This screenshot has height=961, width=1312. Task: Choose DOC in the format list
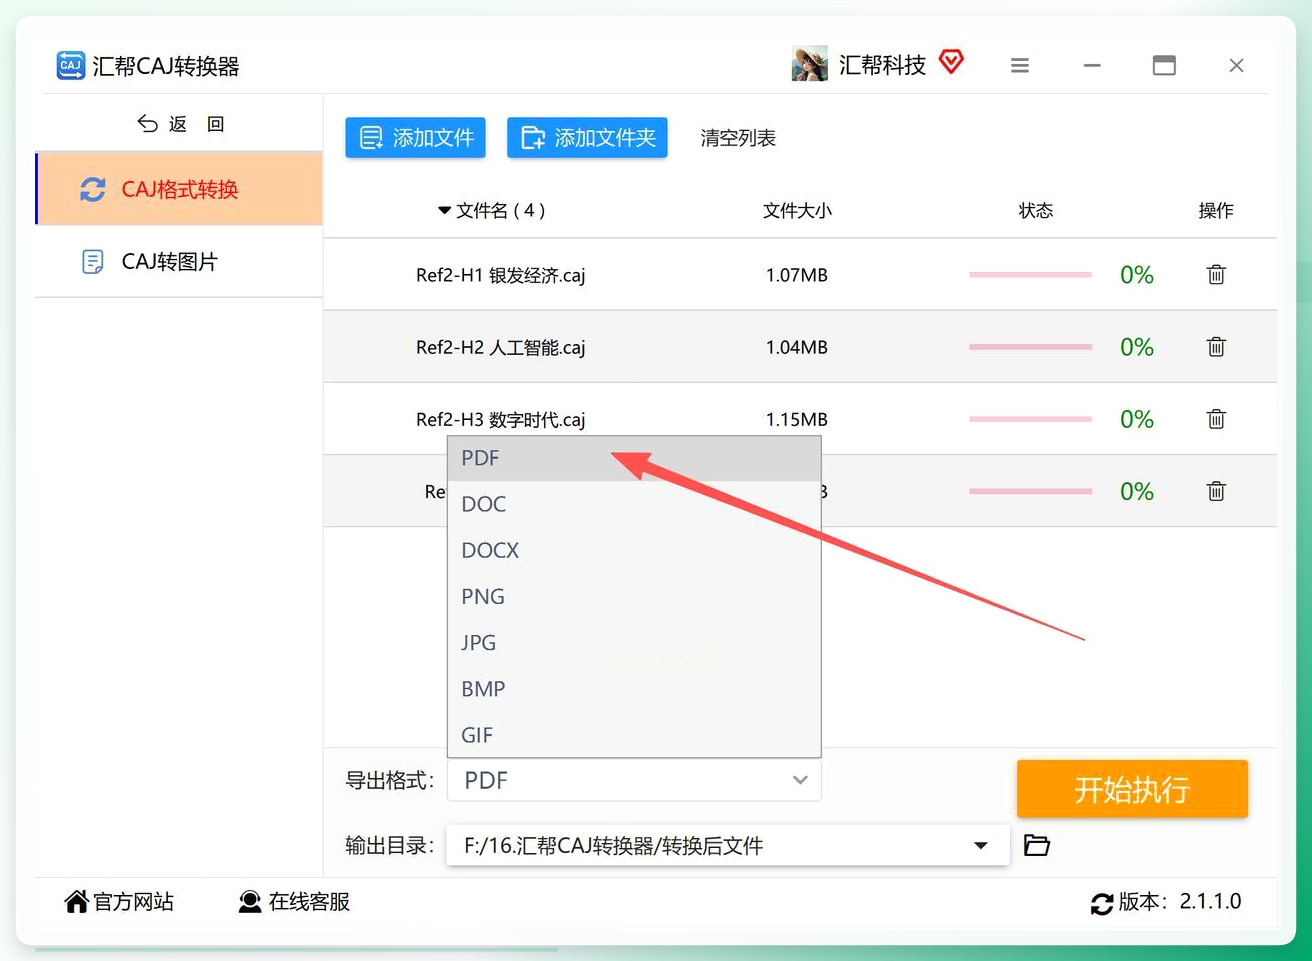(x=634, y=504)
